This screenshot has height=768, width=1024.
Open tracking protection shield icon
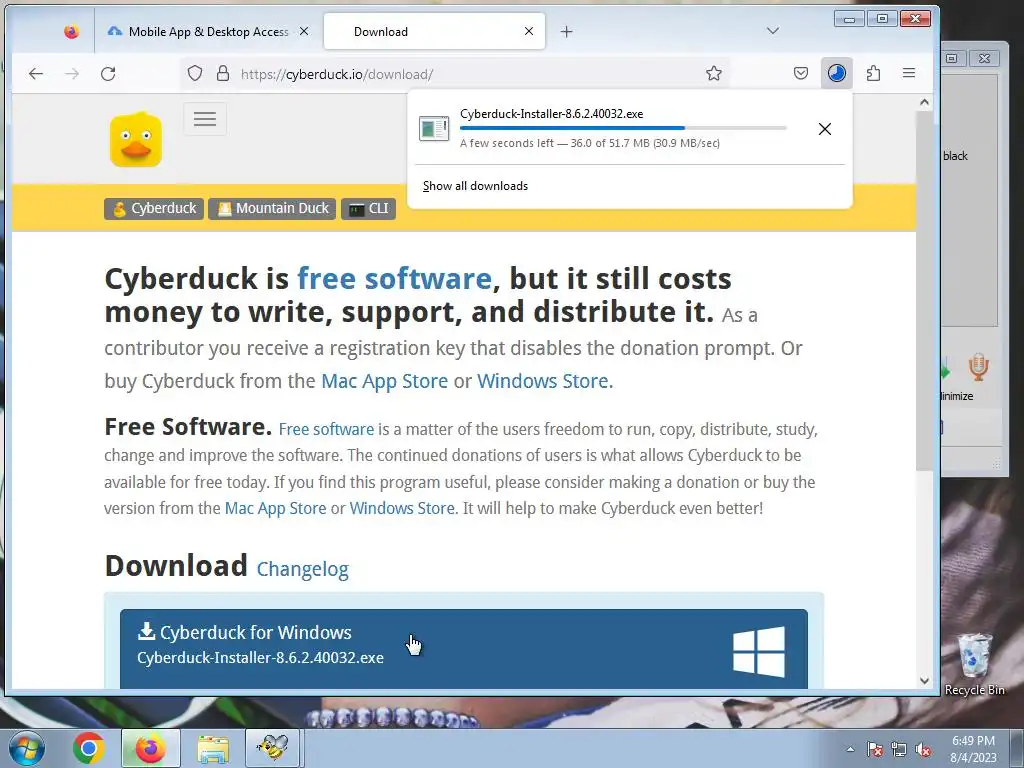(x=195, y=74)
